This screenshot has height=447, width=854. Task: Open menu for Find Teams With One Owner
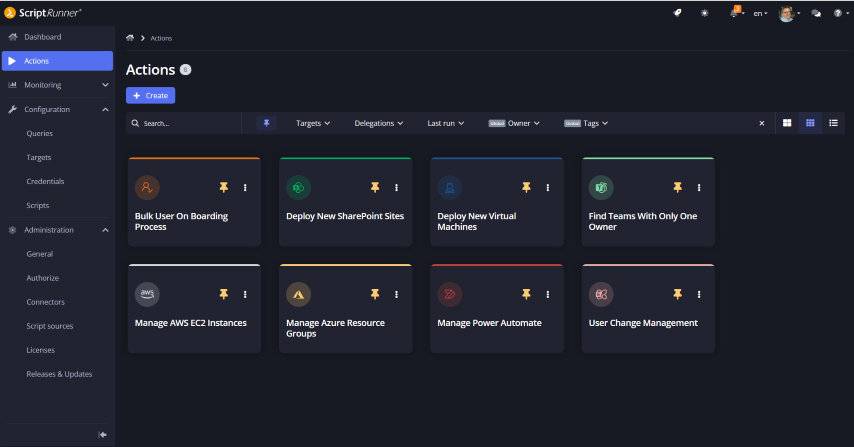[699, 187]
